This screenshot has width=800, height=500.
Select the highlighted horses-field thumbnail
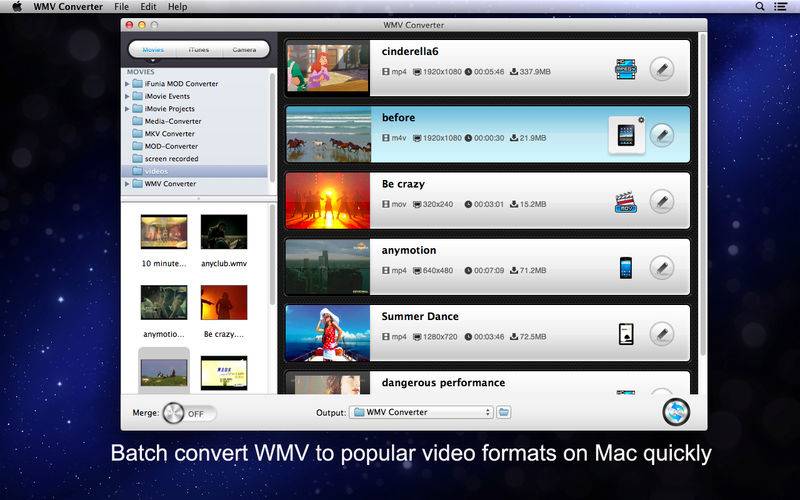[x=164, y=372]
